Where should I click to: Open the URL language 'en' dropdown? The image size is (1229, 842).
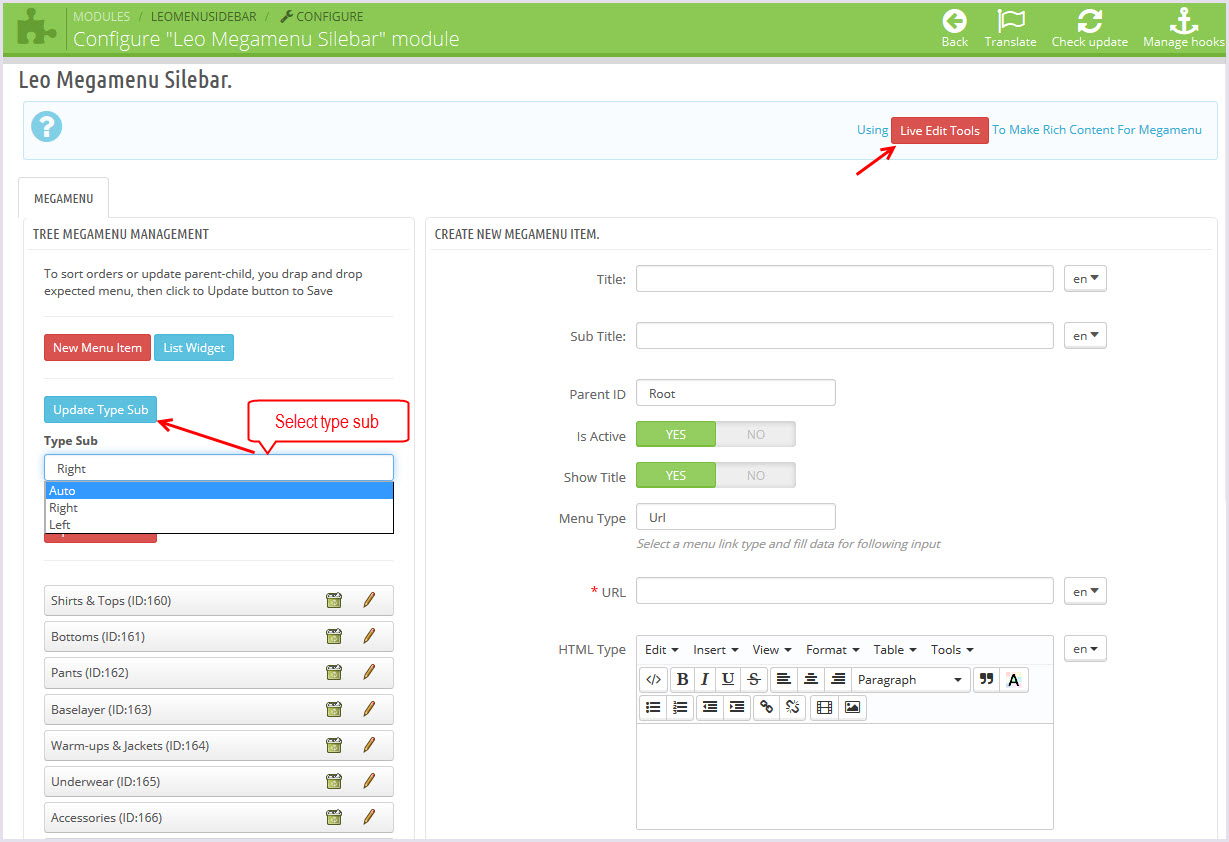point(1085,591)
